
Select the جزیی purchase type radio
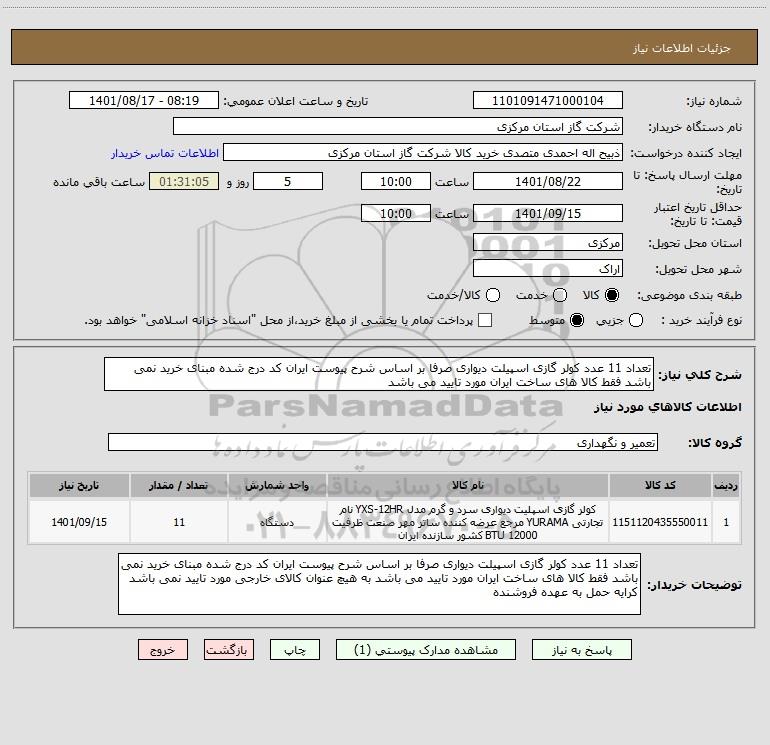pos(635,320)
